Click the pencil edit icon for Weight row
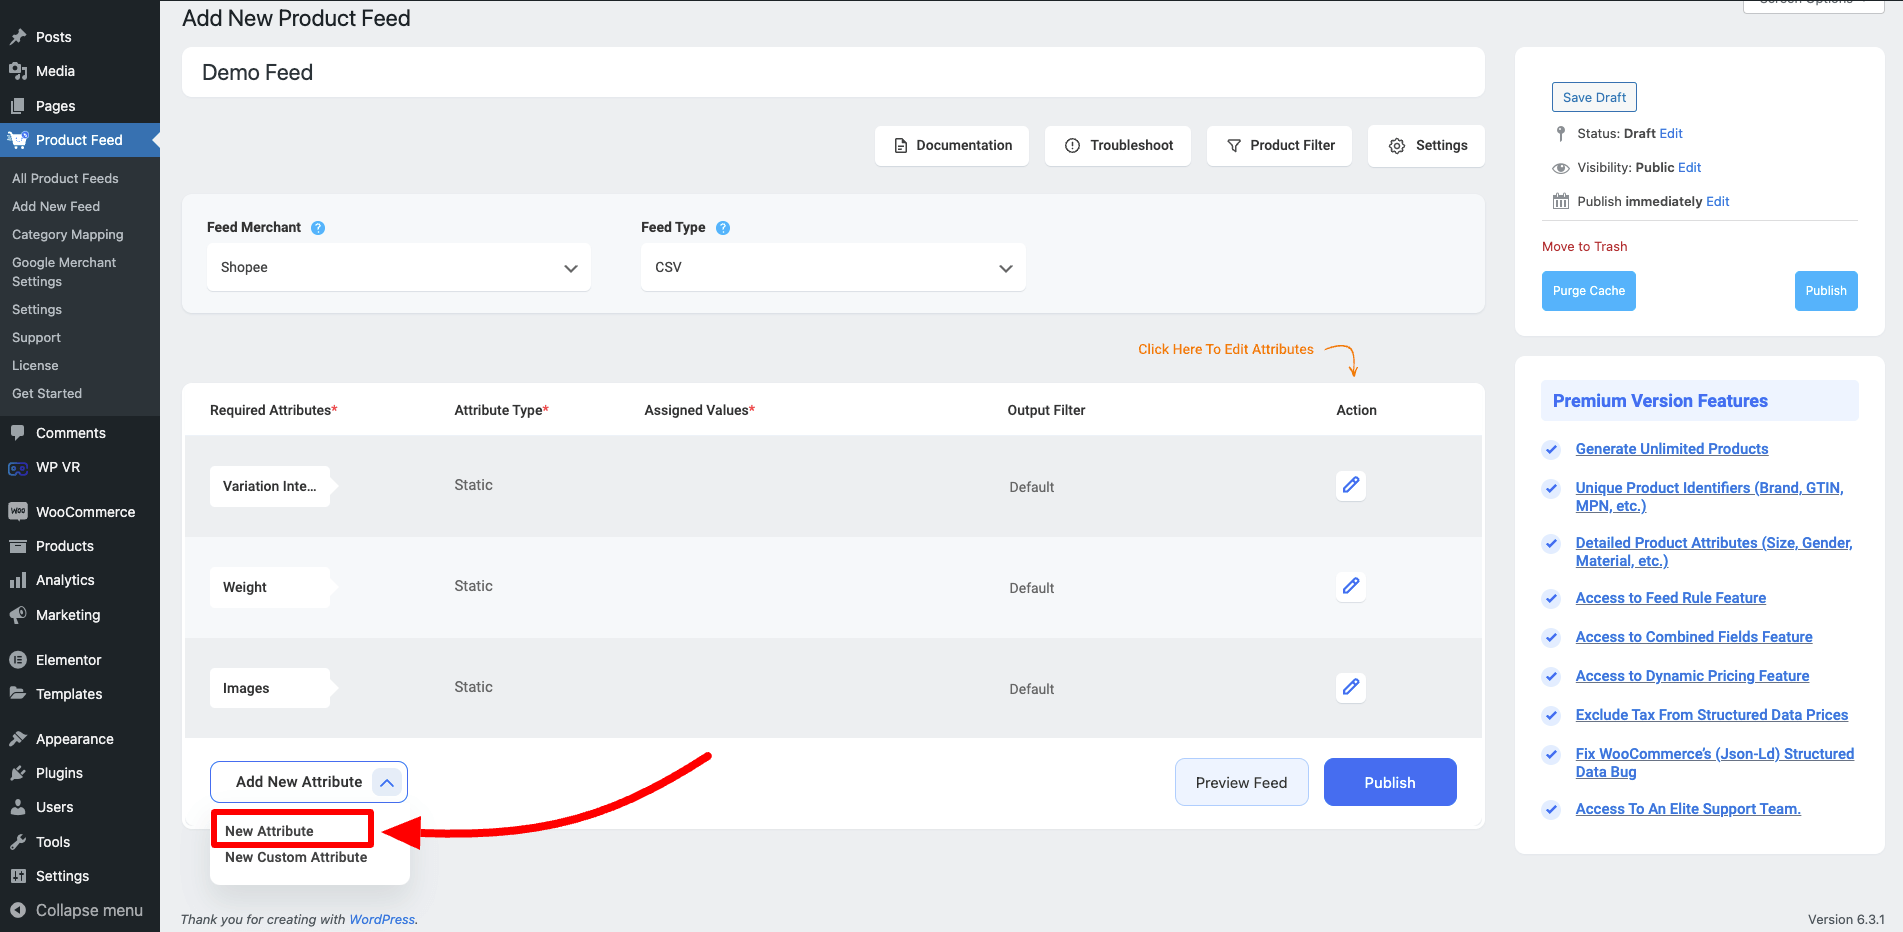 point(1351,586)
